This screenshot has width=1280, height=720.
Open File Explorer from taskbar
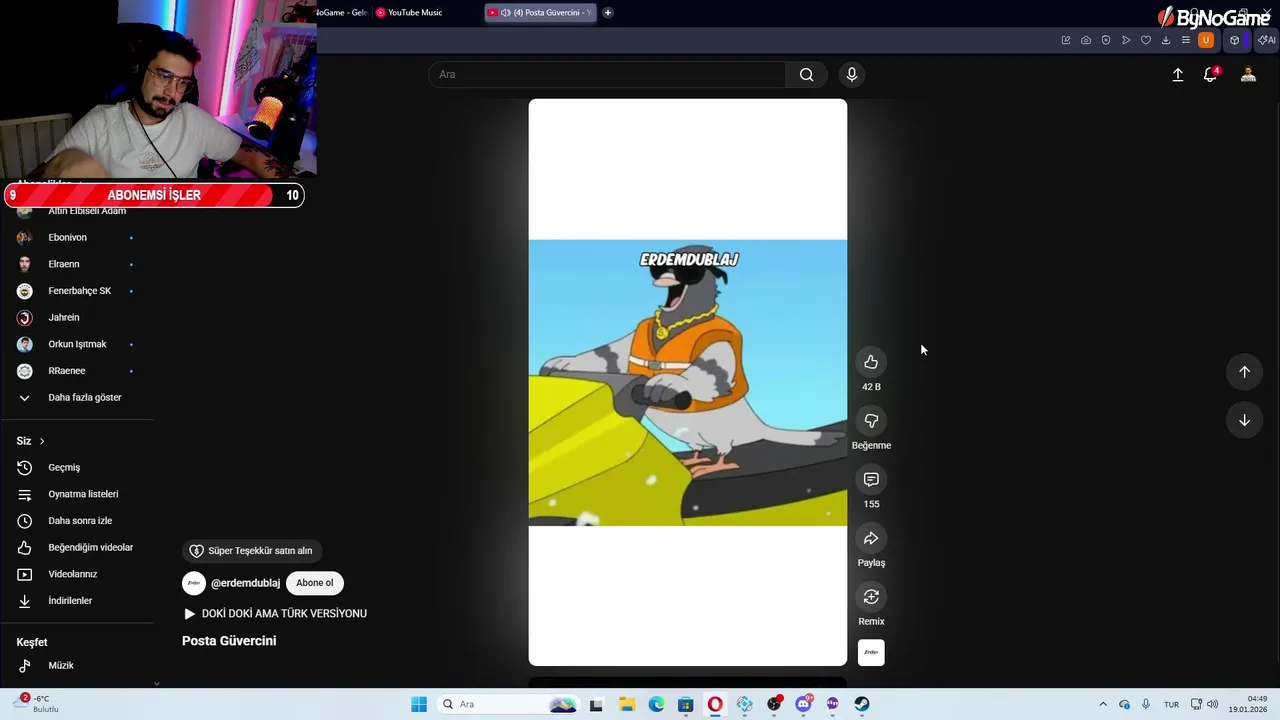[627, 704]
